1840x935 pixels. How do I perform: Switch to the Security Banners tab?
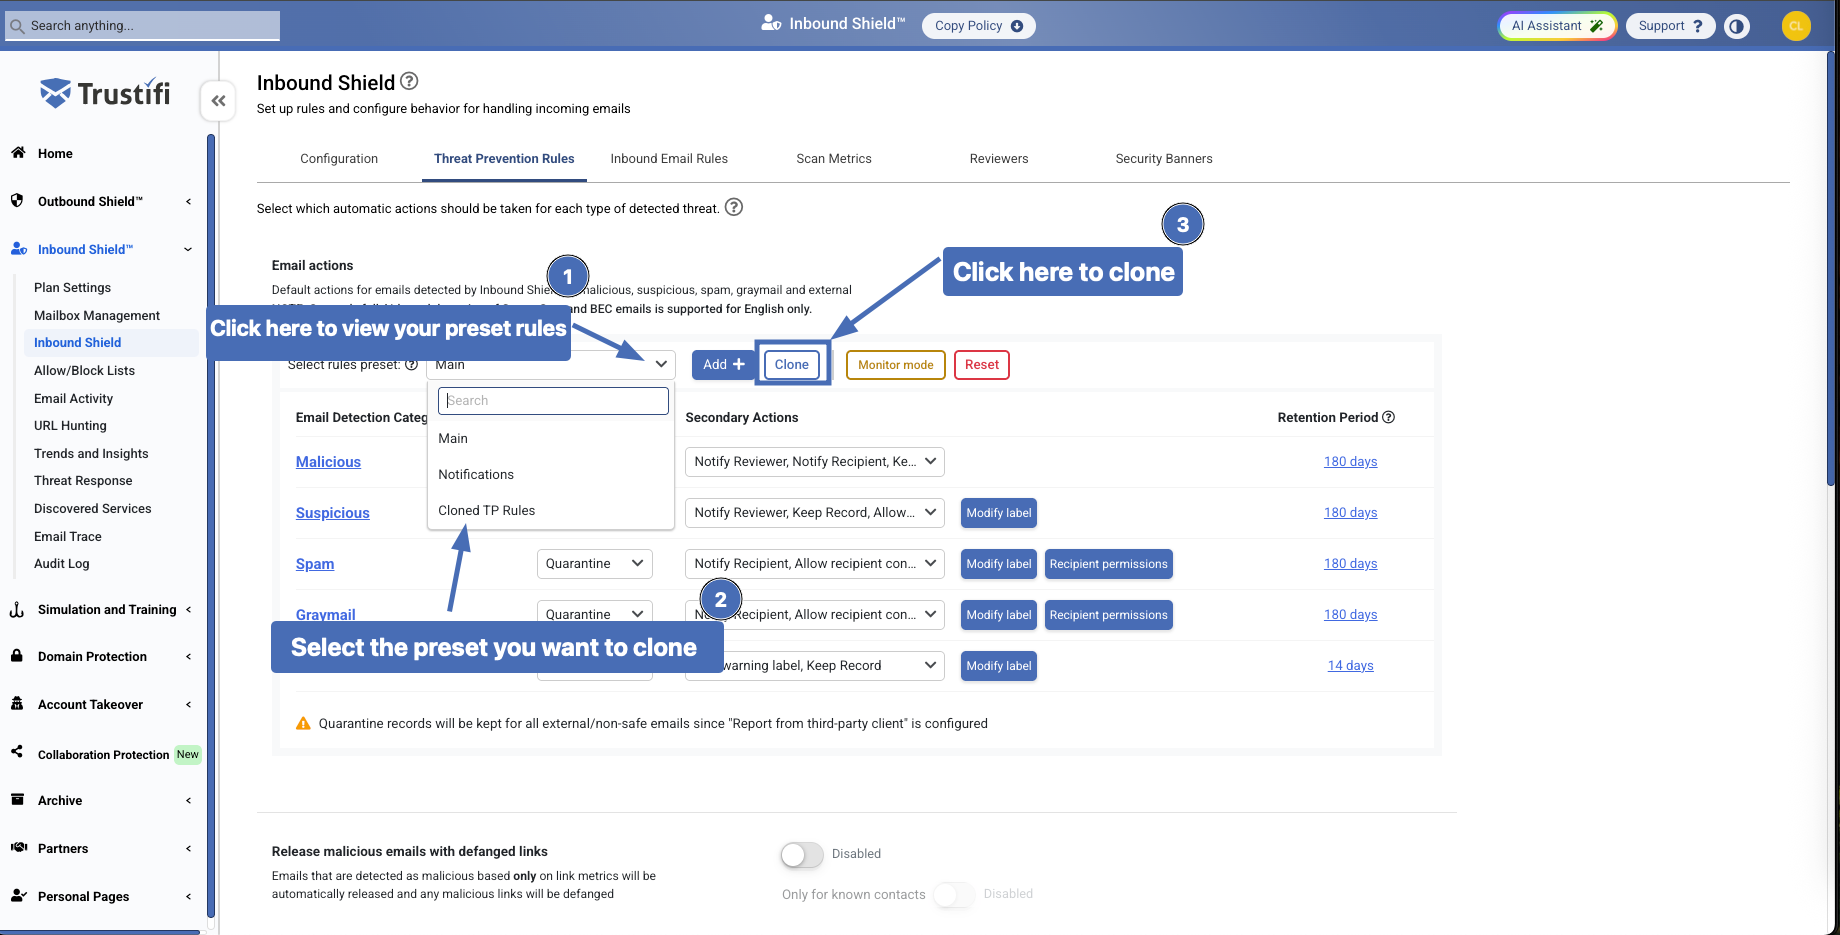tap(1164, 159)
